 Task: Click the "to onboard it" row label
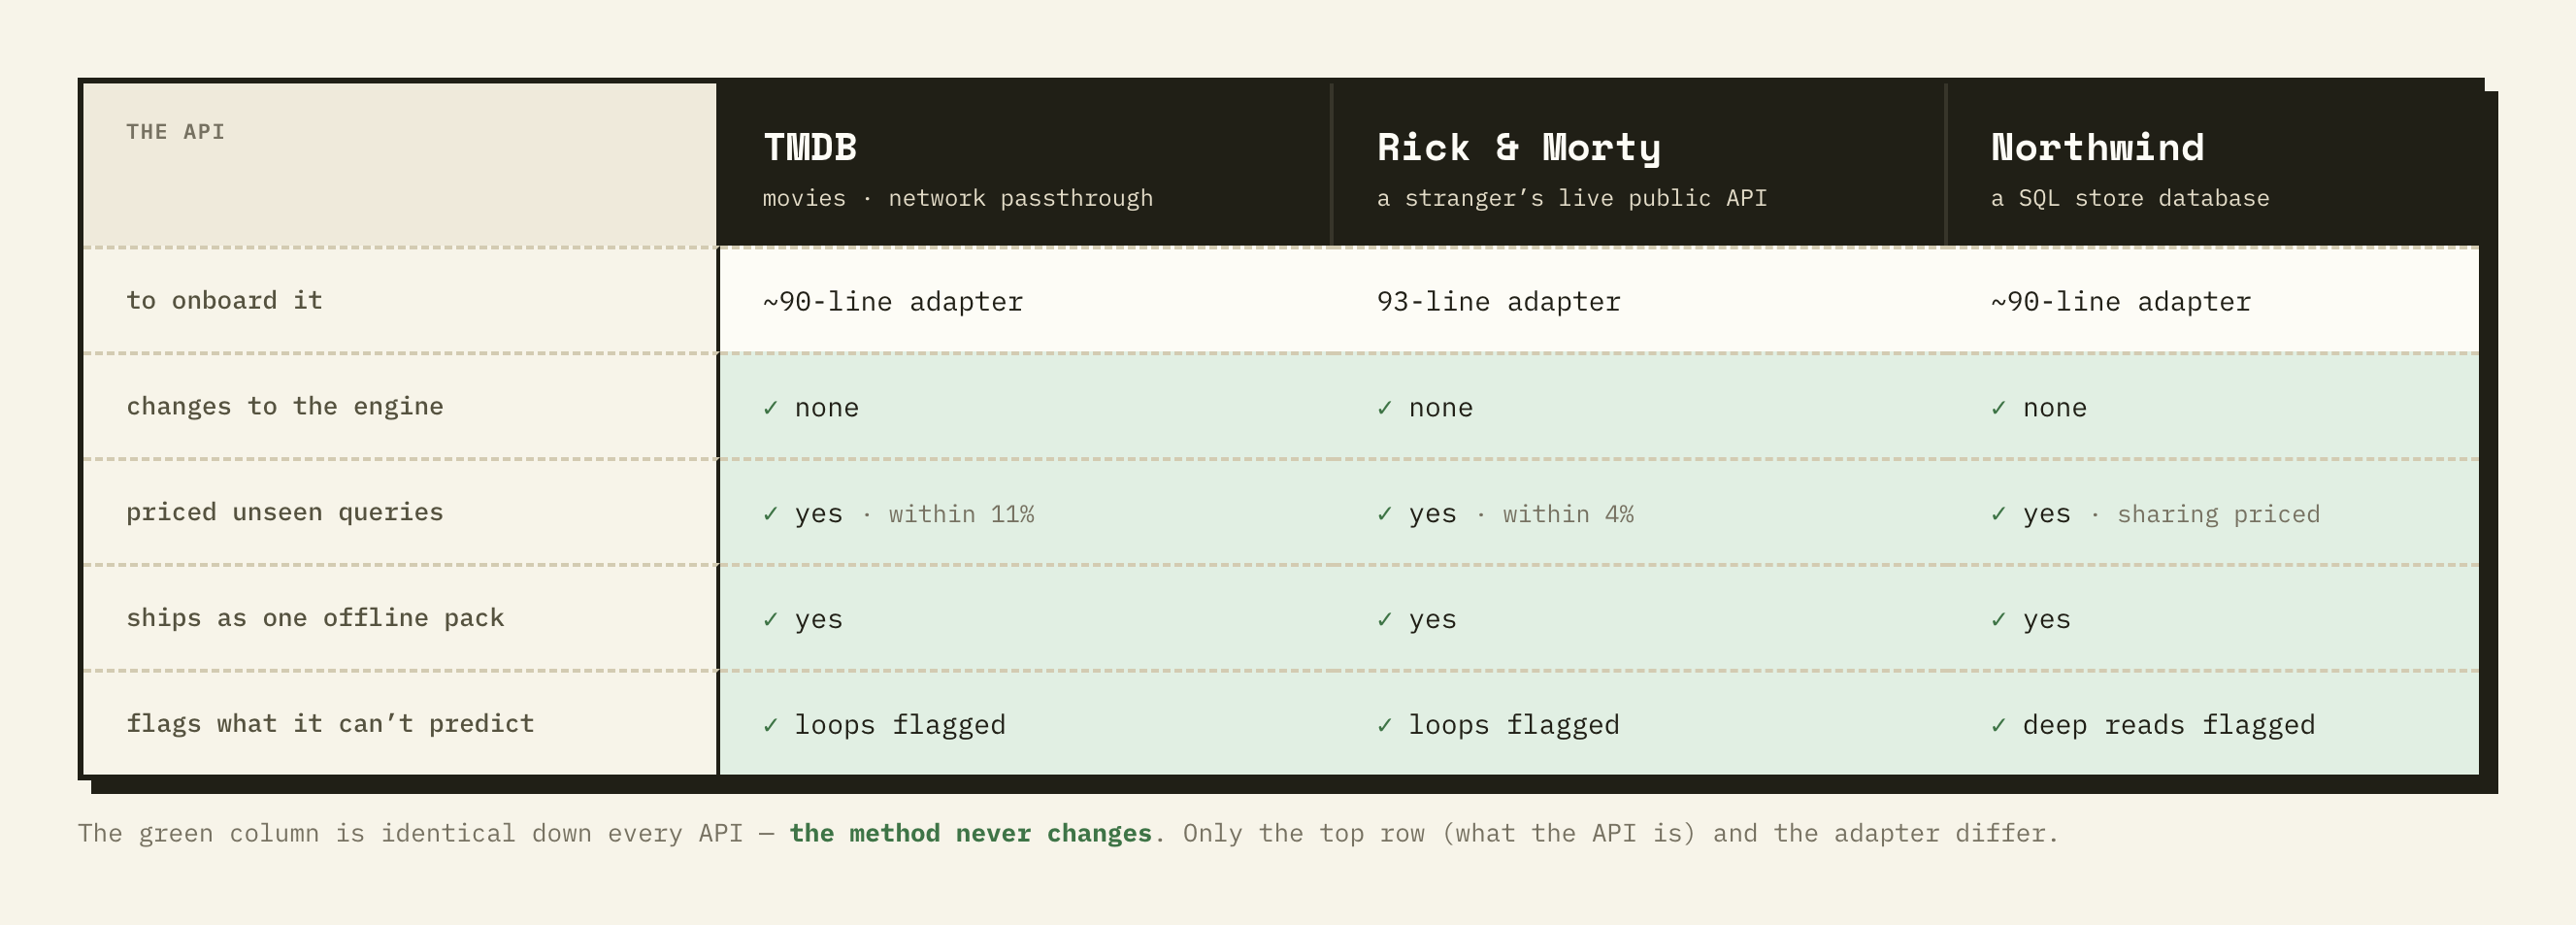click(x=224, y=301)
